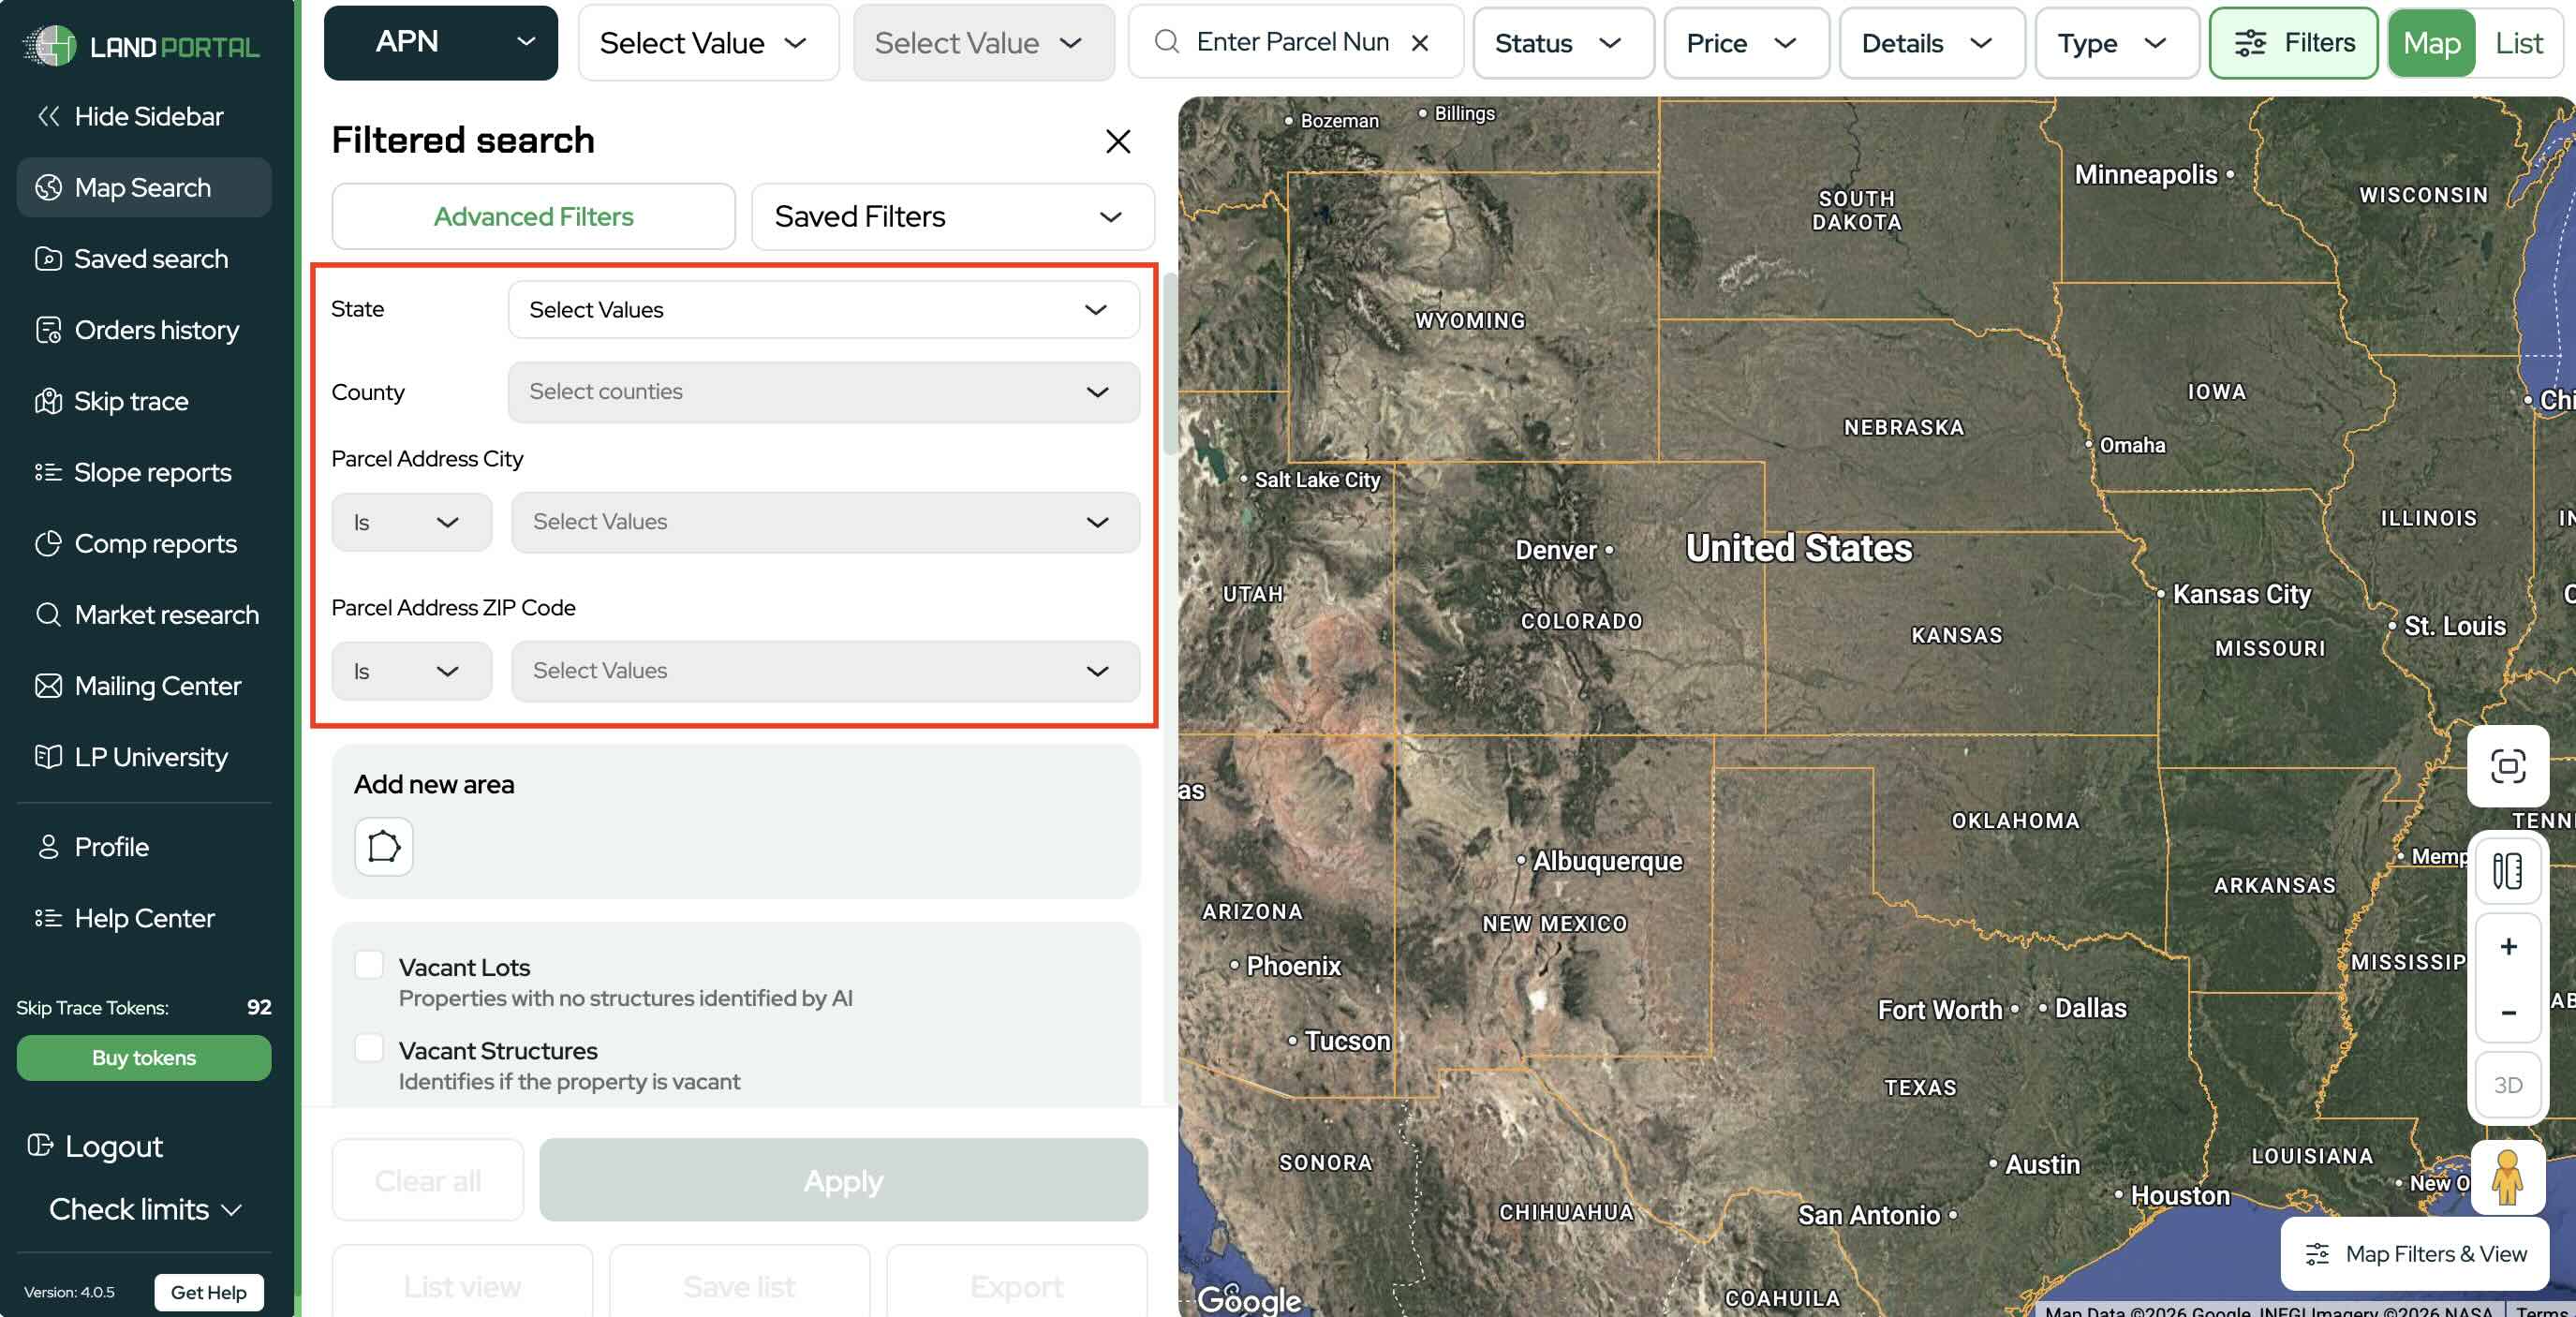The image size is (2576, 1317).
Task: Switch to the List view tab
Action: 2518,43
